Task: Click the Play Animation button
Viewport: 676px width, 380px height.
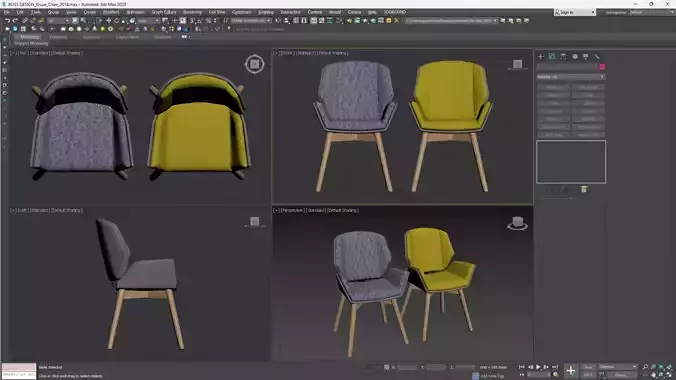Action: [538, 367]
